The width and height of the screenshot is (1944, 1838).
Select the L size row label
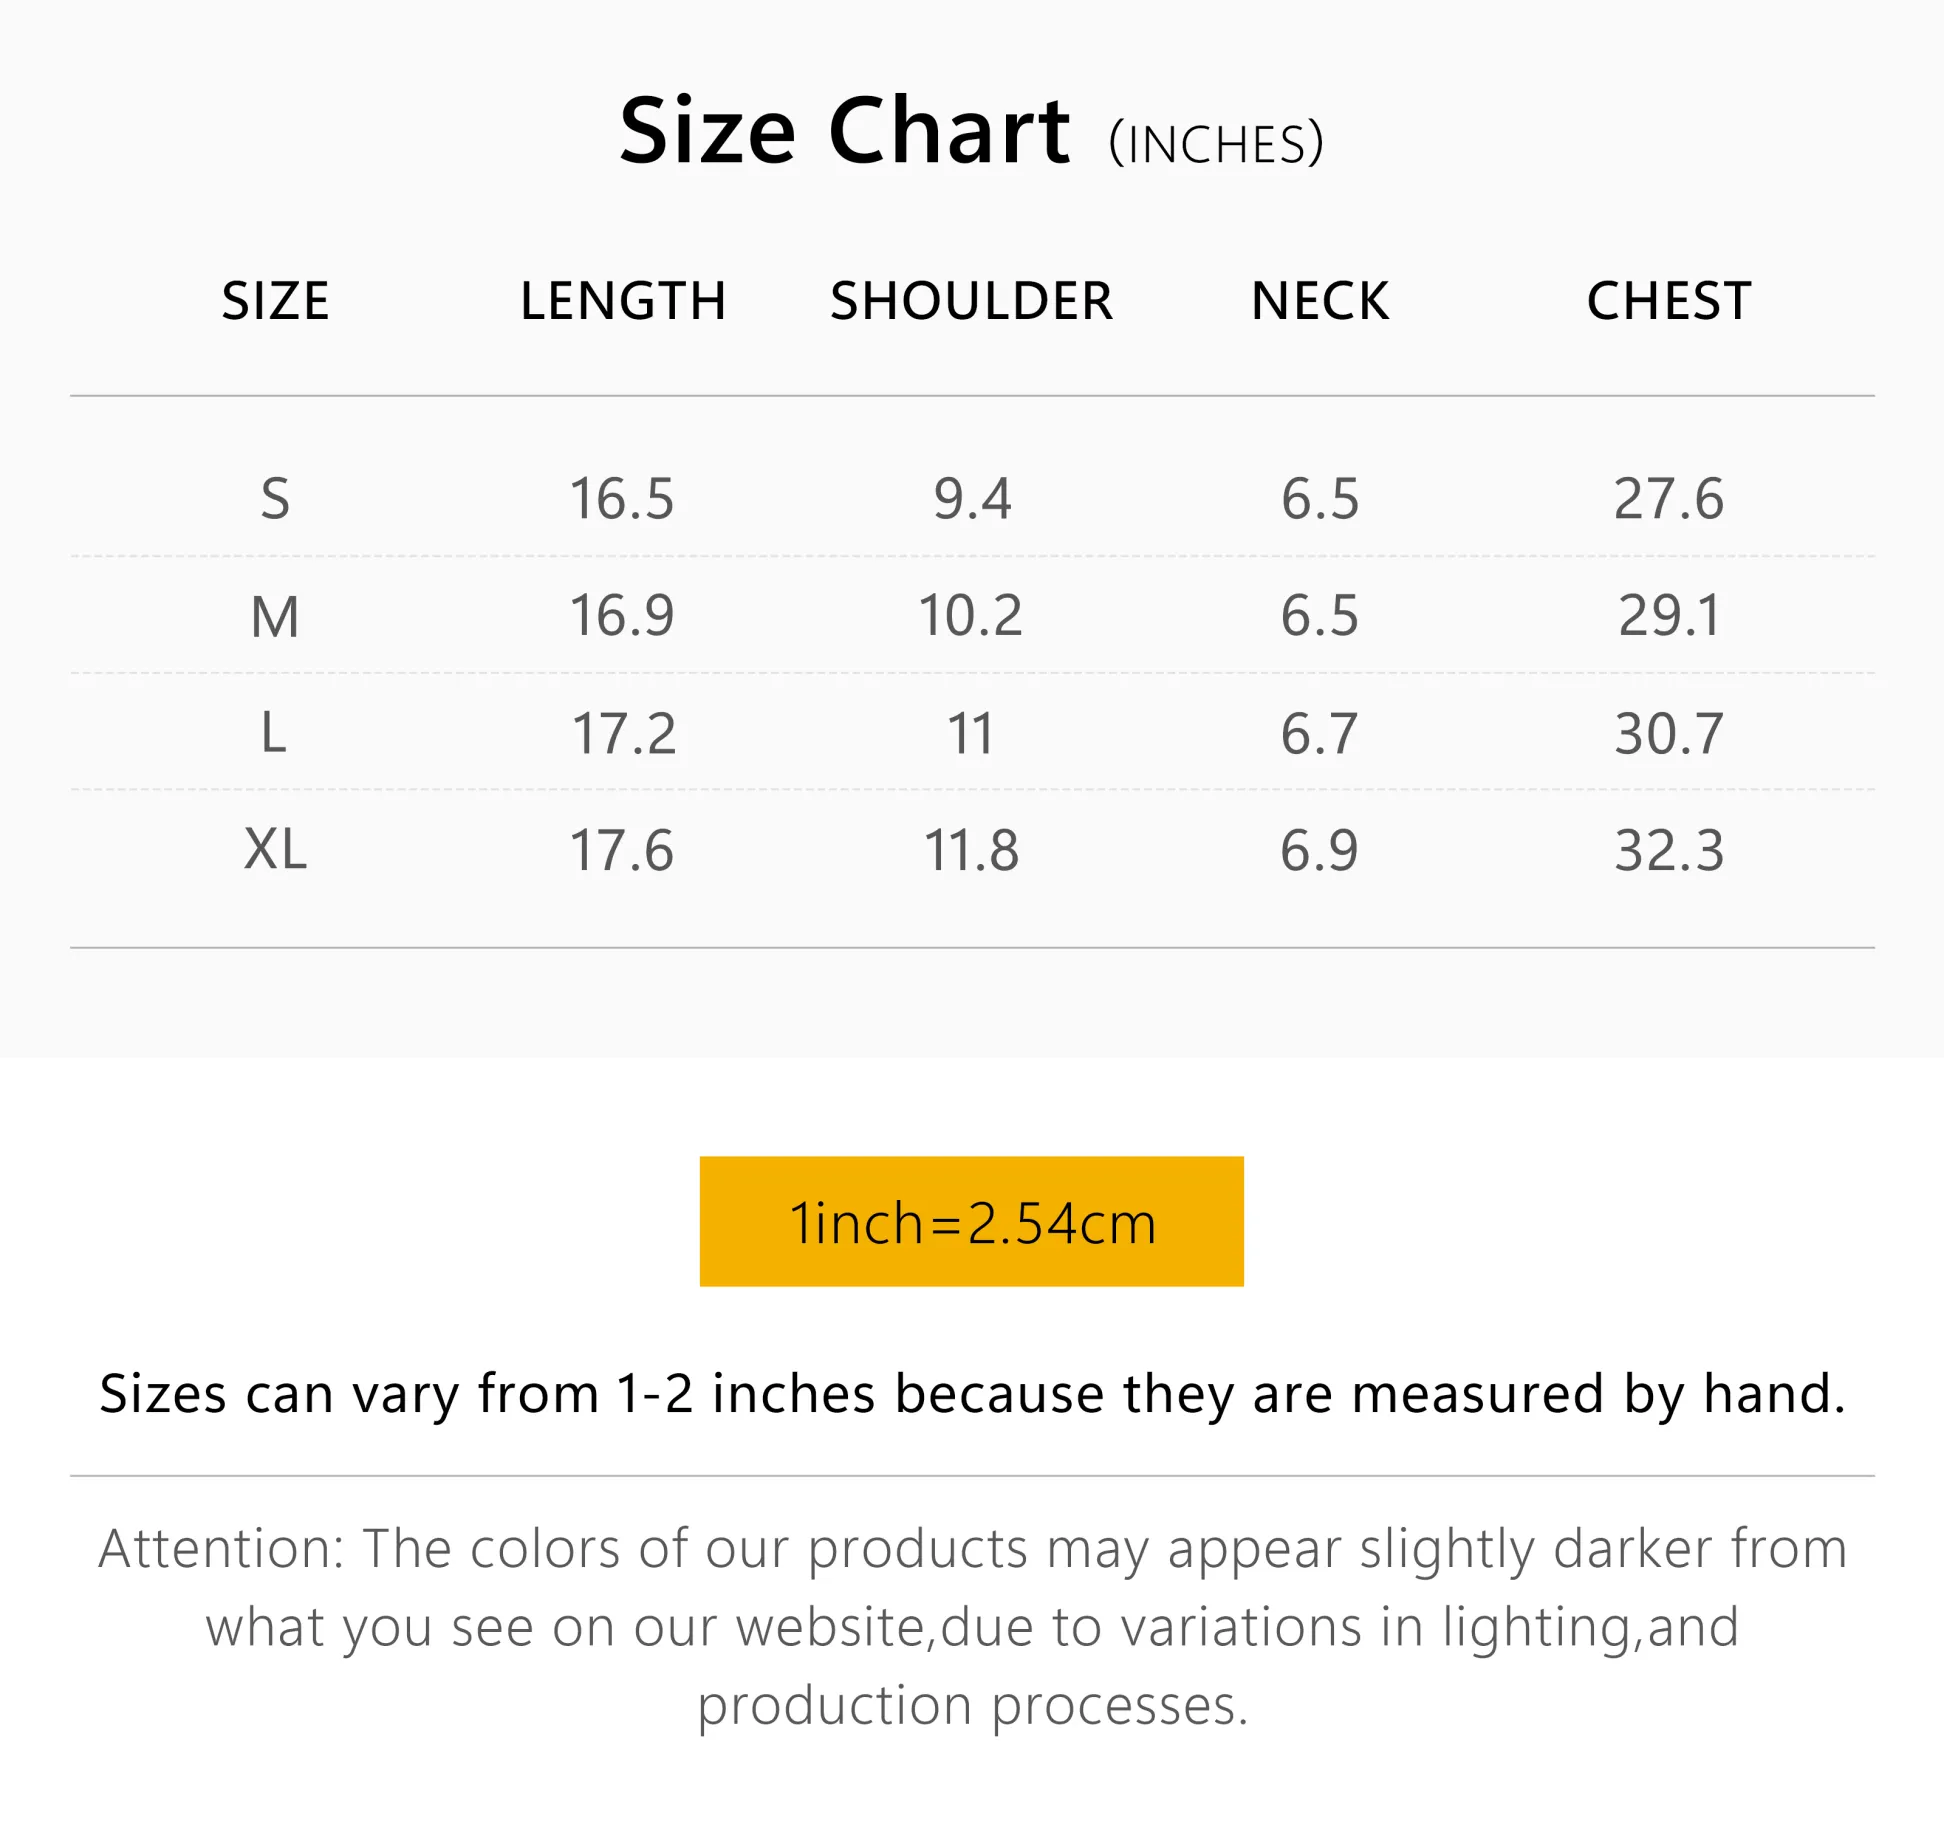pyautogui.click(x=273, y=732)
